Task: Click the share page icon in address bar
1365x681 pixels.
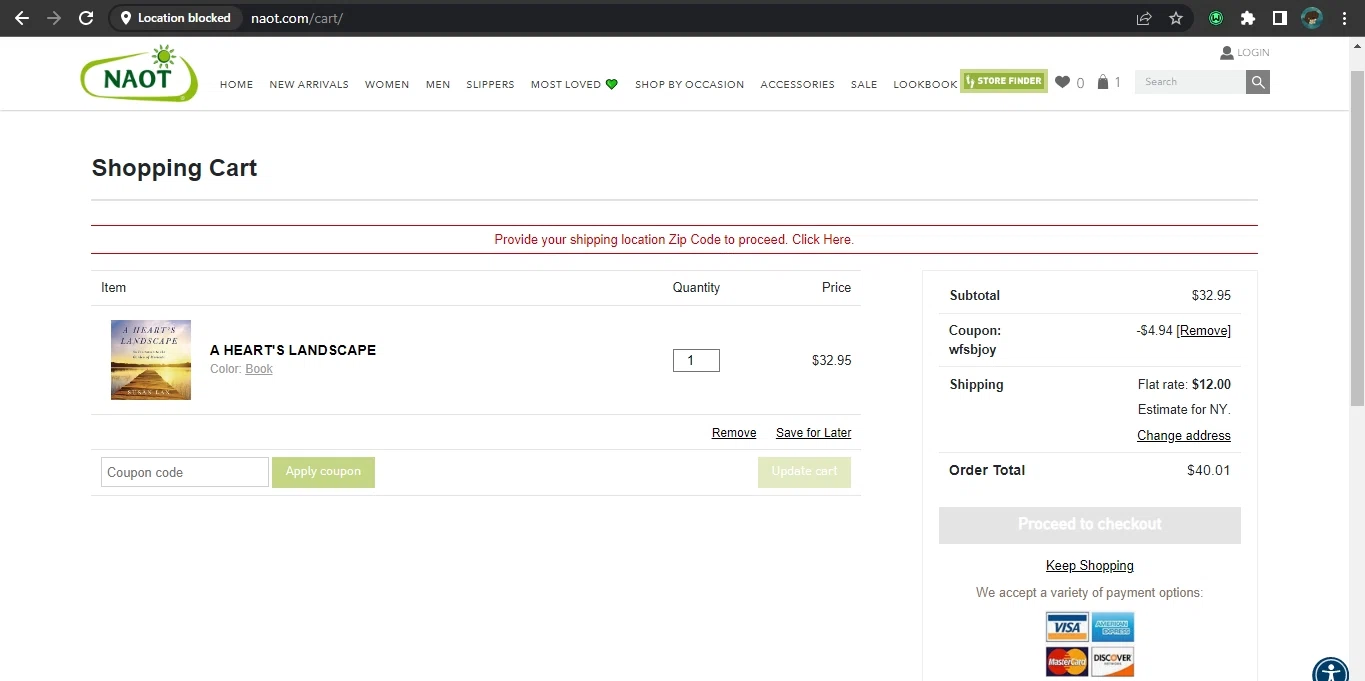Action: [x=1144, y=18]
